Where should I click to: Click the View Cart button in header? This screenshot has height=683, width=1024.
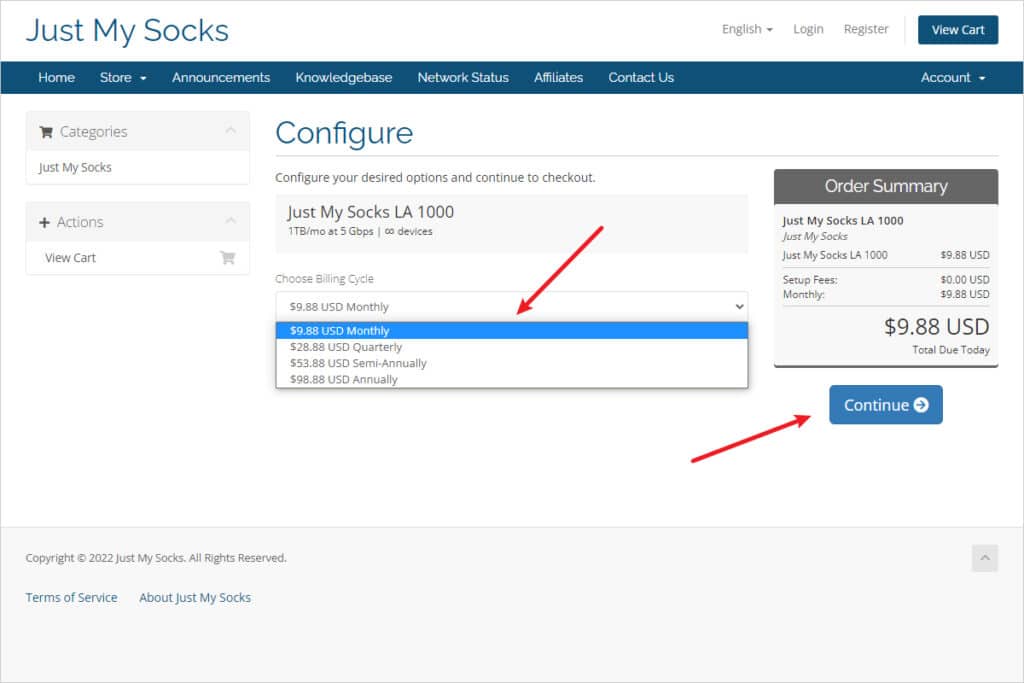[x=958, y=30]
